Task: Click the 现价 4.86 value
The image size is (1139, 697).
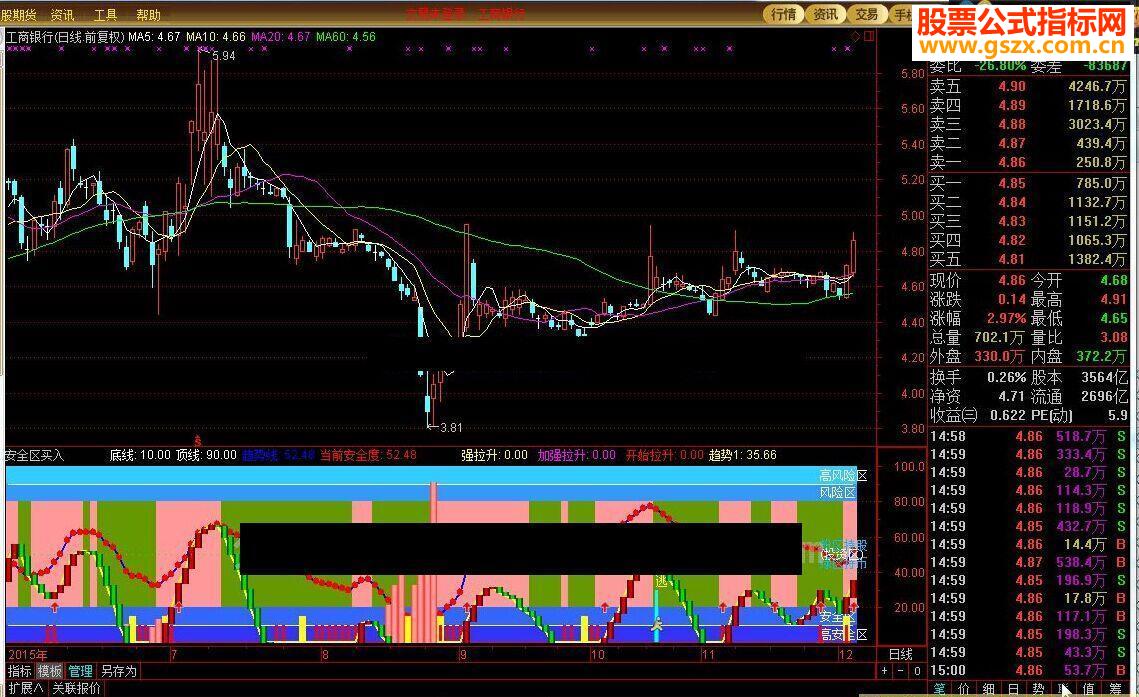Action: pos(1012,280)
